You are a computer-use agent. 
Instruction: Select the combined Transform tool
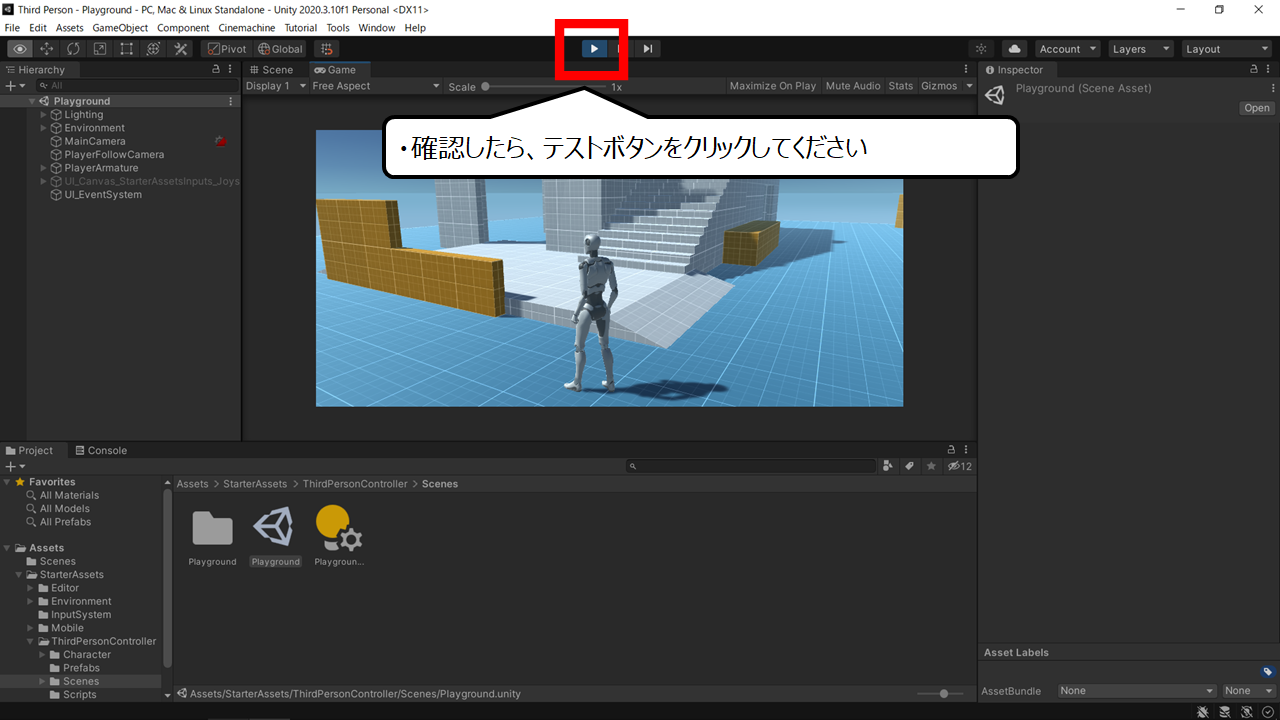click(x=154, y=49)
